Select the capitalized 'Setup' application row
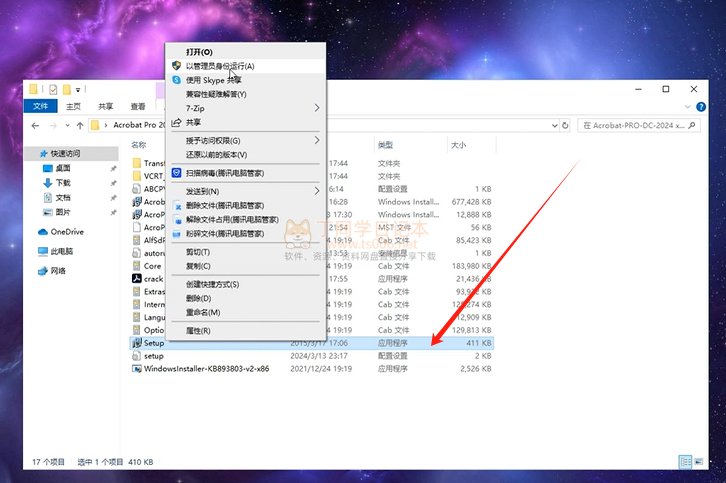Screen dimensions: 726x483 pos(312,343)
